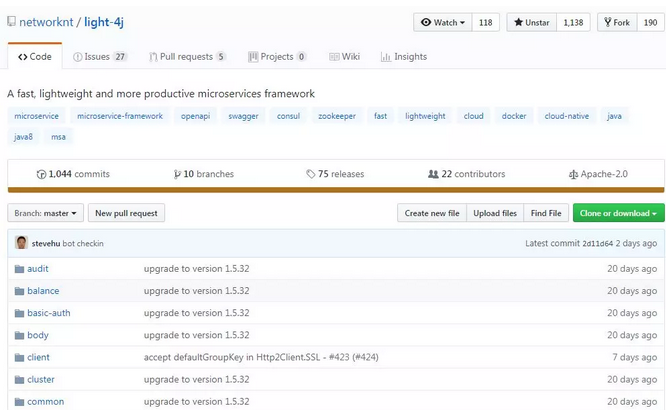Open the latest commit hash 2d11d64
Screen dimensions: 666x410
pos(597,243)
